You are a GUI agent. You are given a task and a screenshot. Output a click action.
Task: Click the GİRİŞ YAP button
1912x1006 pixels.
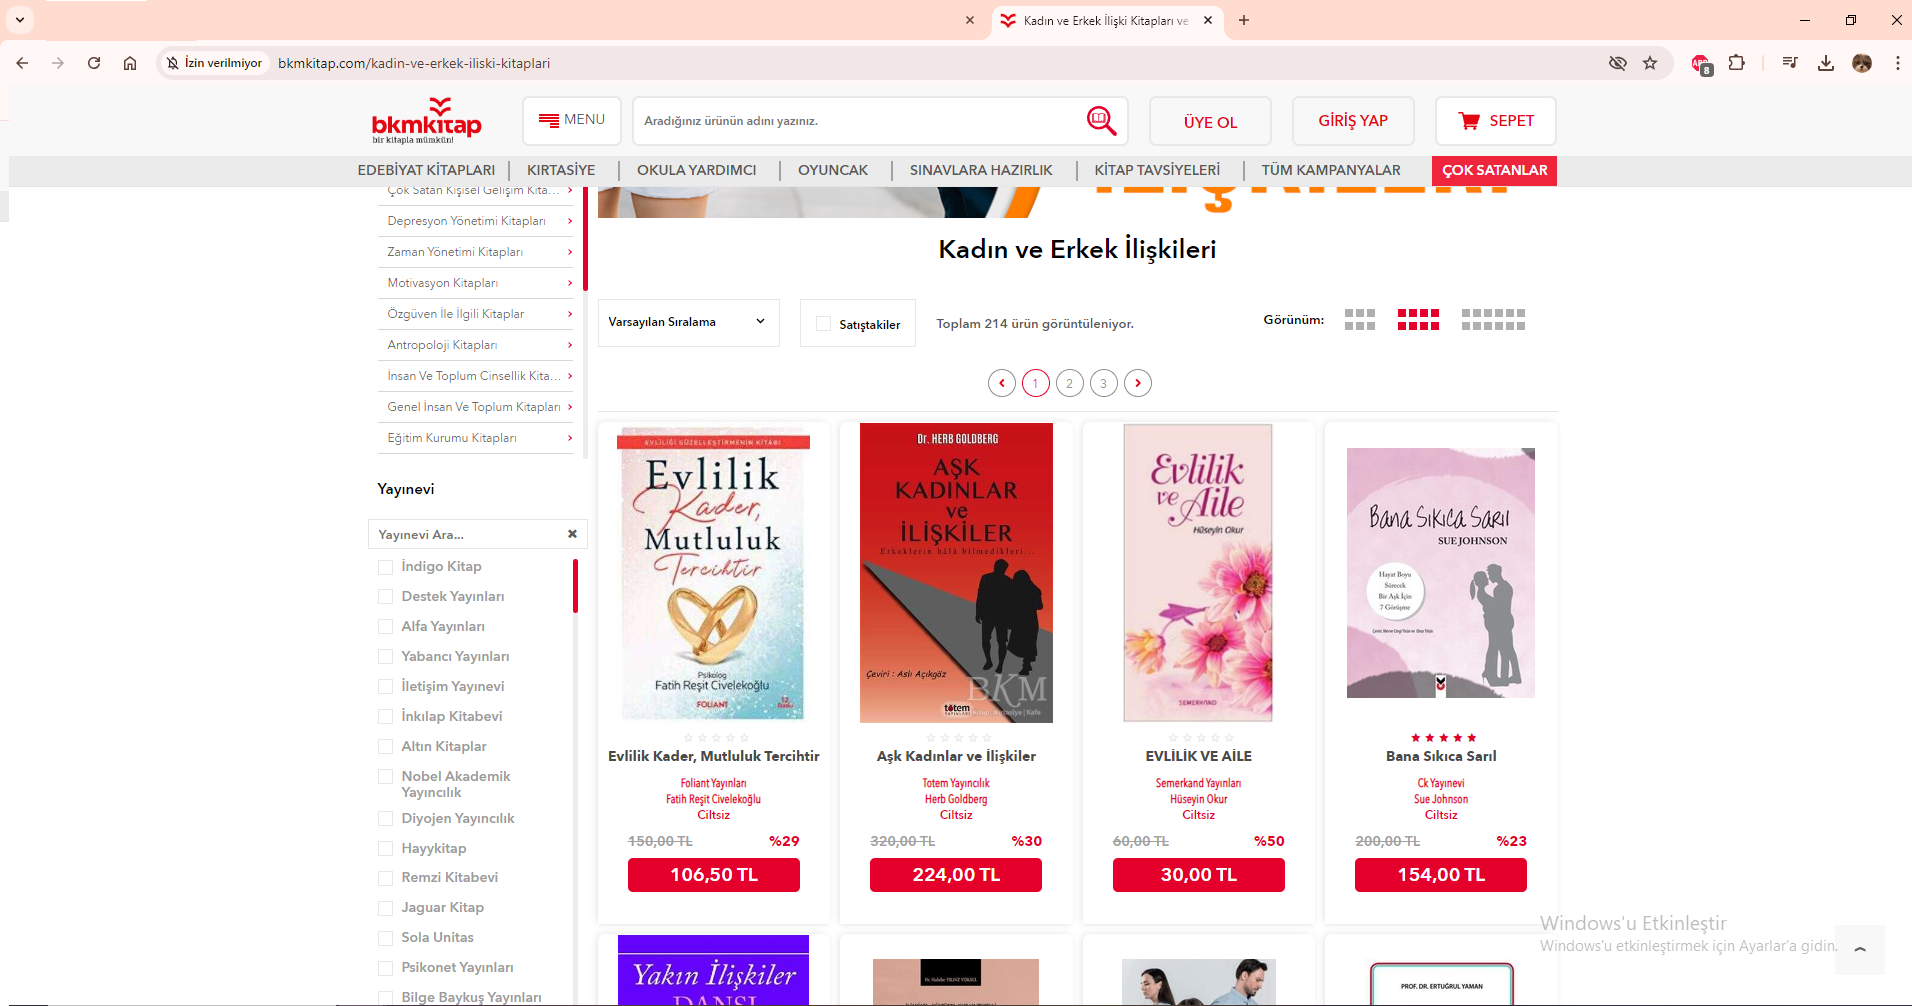click(x=1353, y=121)
